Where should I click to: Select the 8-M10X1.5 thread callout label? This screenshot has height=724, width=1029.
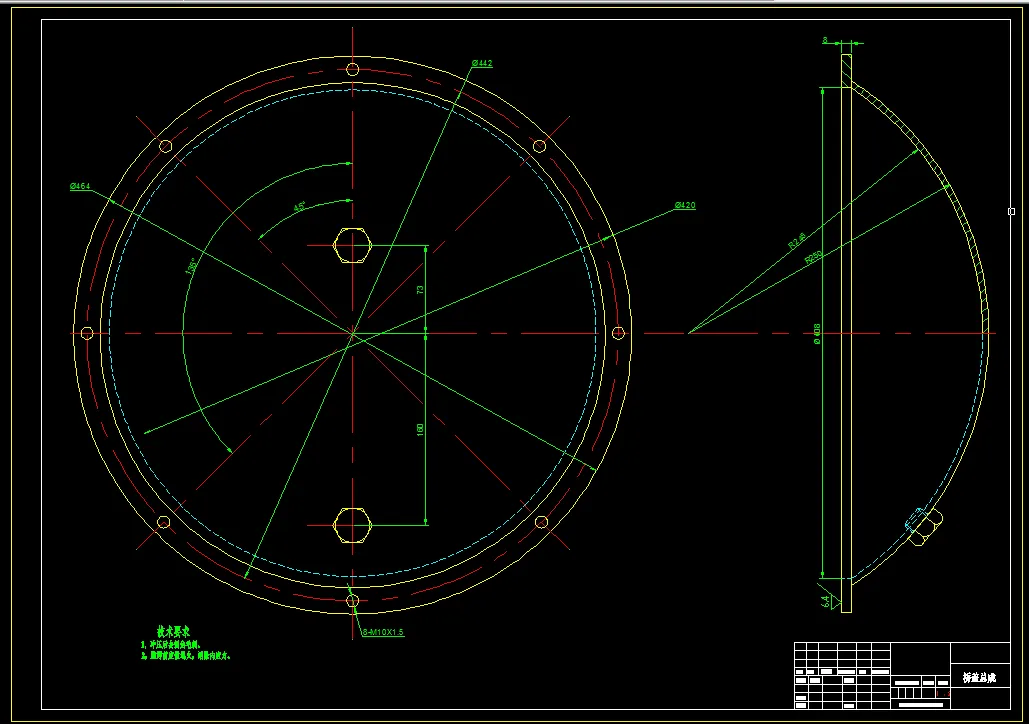click(x=383, y=633)
